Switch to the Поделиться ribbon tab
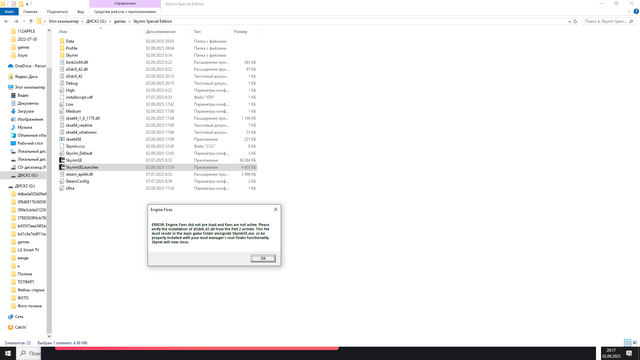Viewport: 640px width, 360px height. point(57,12)
